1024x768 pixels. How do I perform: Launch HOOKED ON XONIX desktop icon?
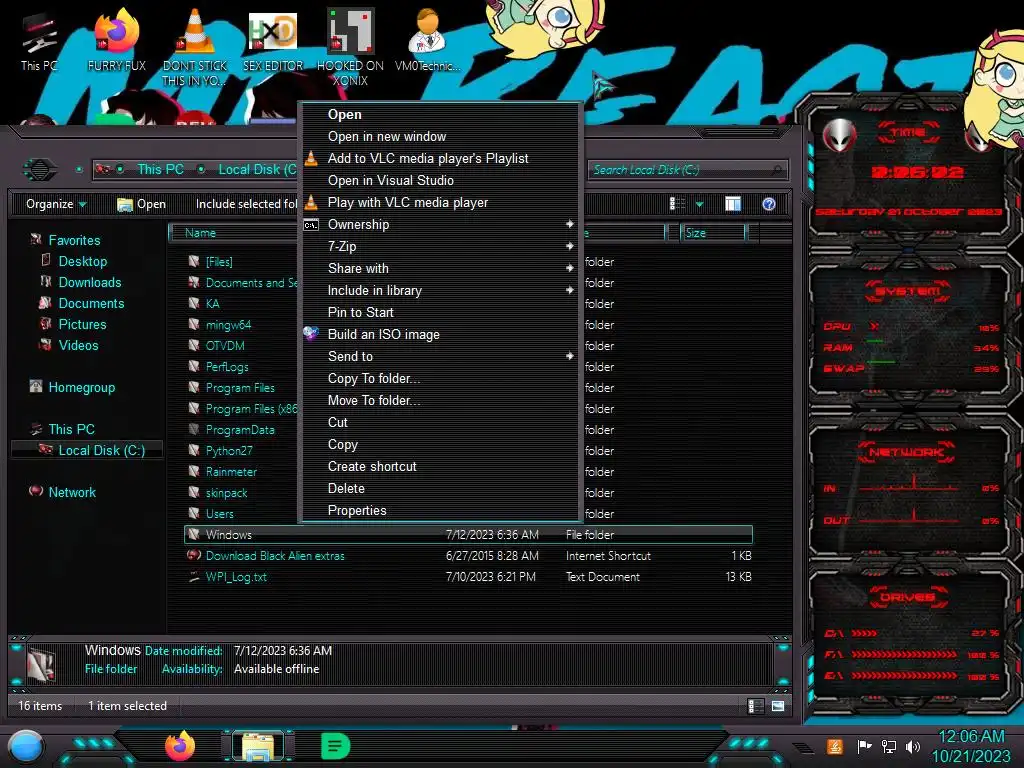click(350, 47)
